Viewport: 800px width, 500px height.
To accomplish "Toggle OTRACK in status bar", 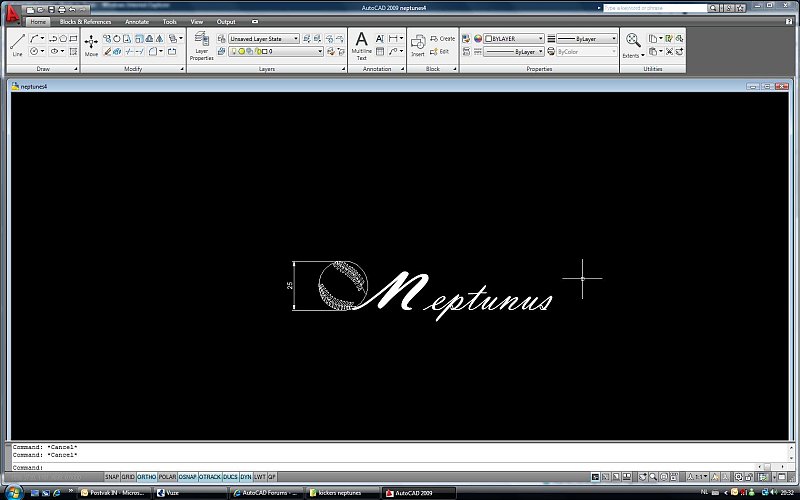I will 210,477.
